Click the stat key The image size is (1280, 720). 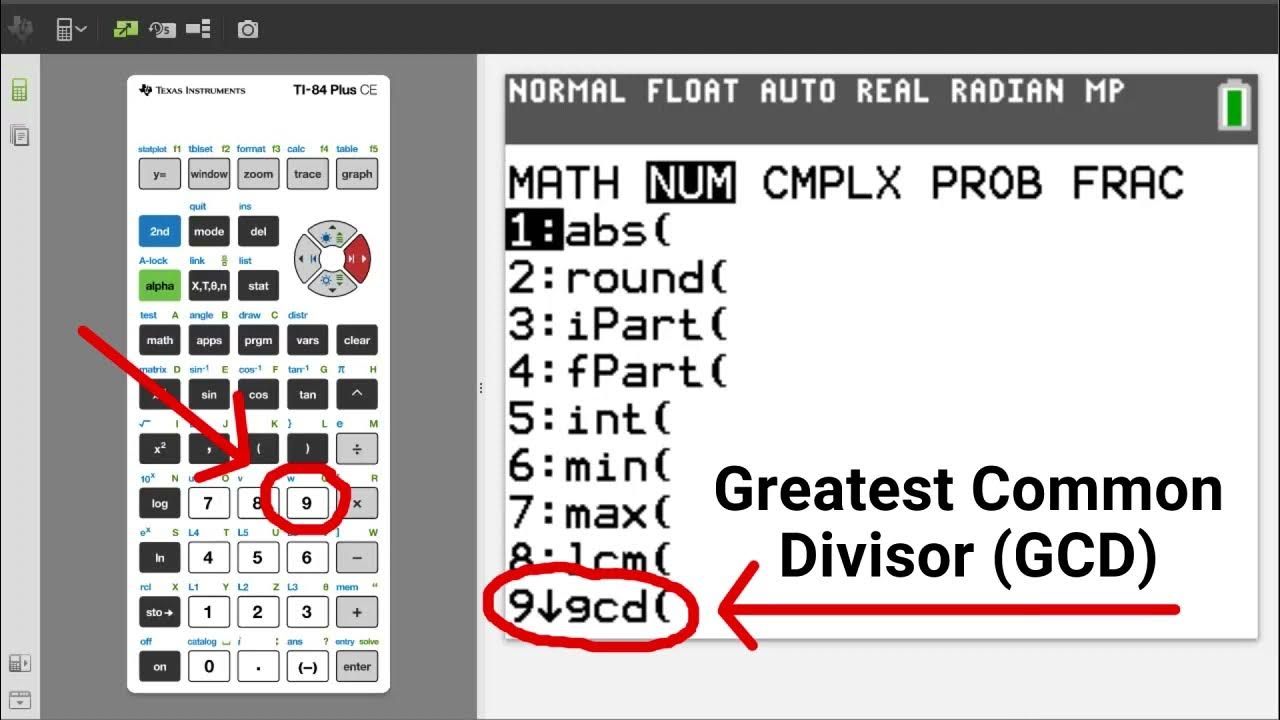coord(258,286)
